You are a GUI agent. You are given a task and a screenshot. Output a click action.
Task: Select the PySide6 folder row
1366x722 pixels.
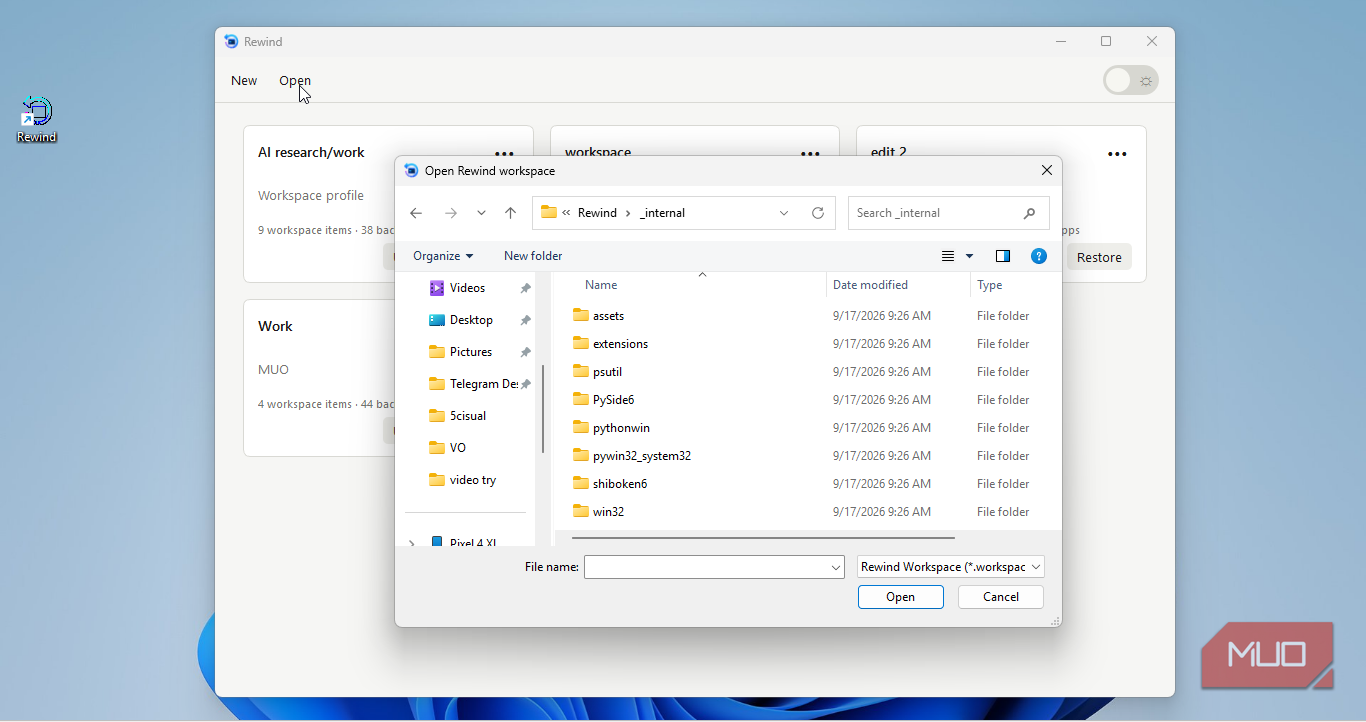pos(807,400)
